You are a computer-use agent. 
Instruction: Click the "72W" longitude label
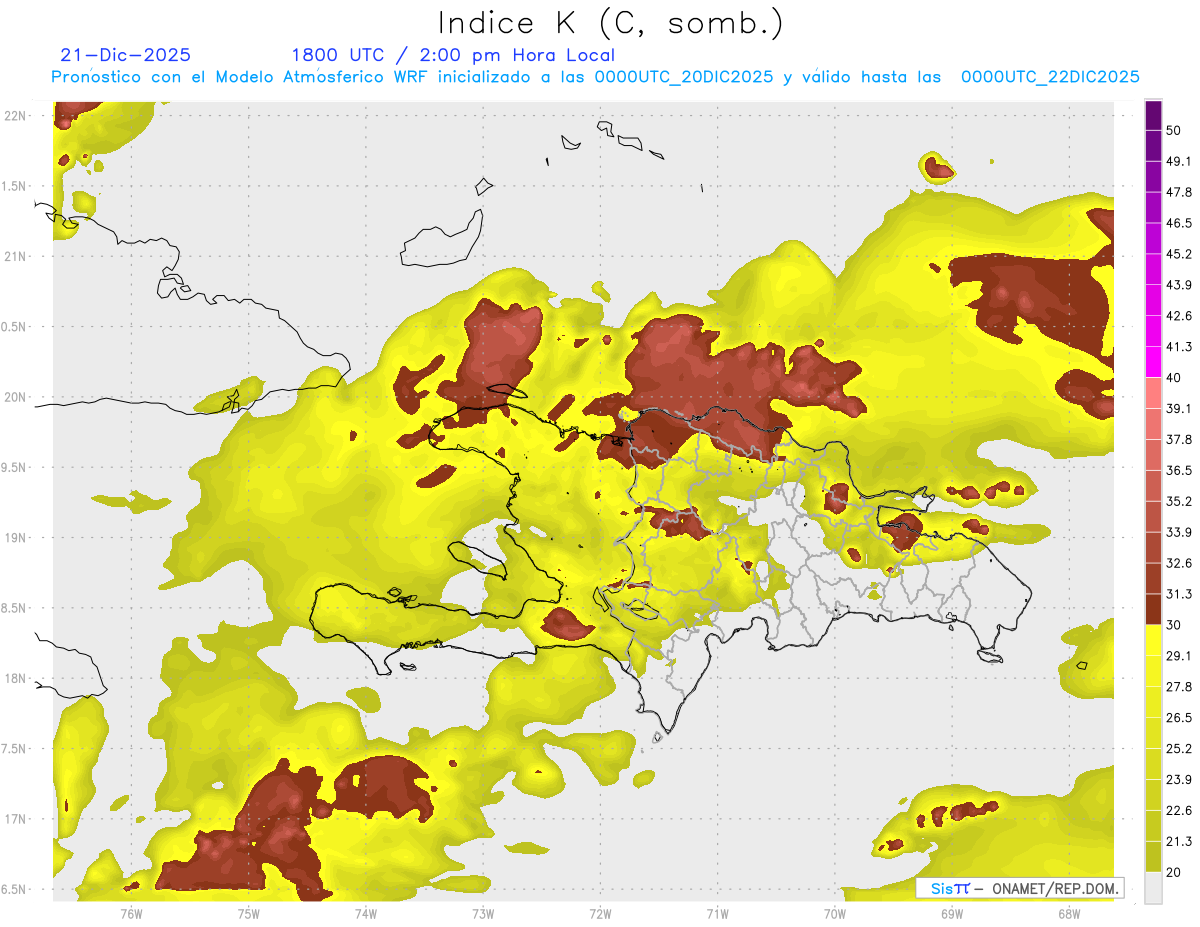pyautogui.click(x=600, y=913)
